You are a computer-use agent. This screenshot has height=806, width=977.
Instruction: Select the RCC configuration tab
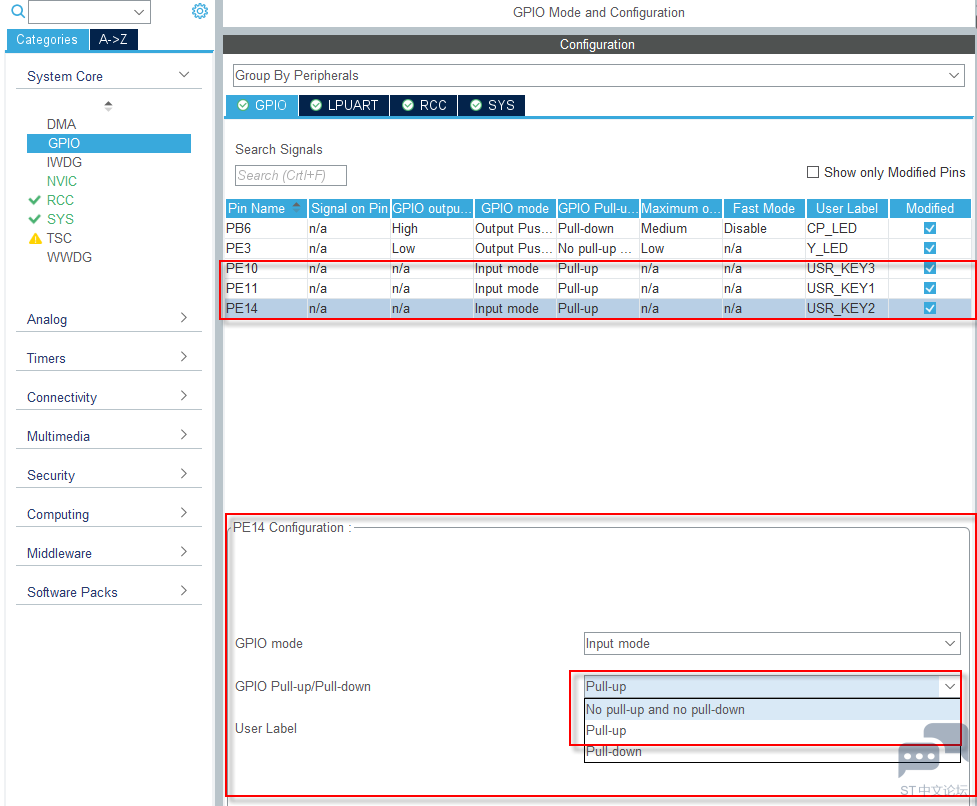424,105
